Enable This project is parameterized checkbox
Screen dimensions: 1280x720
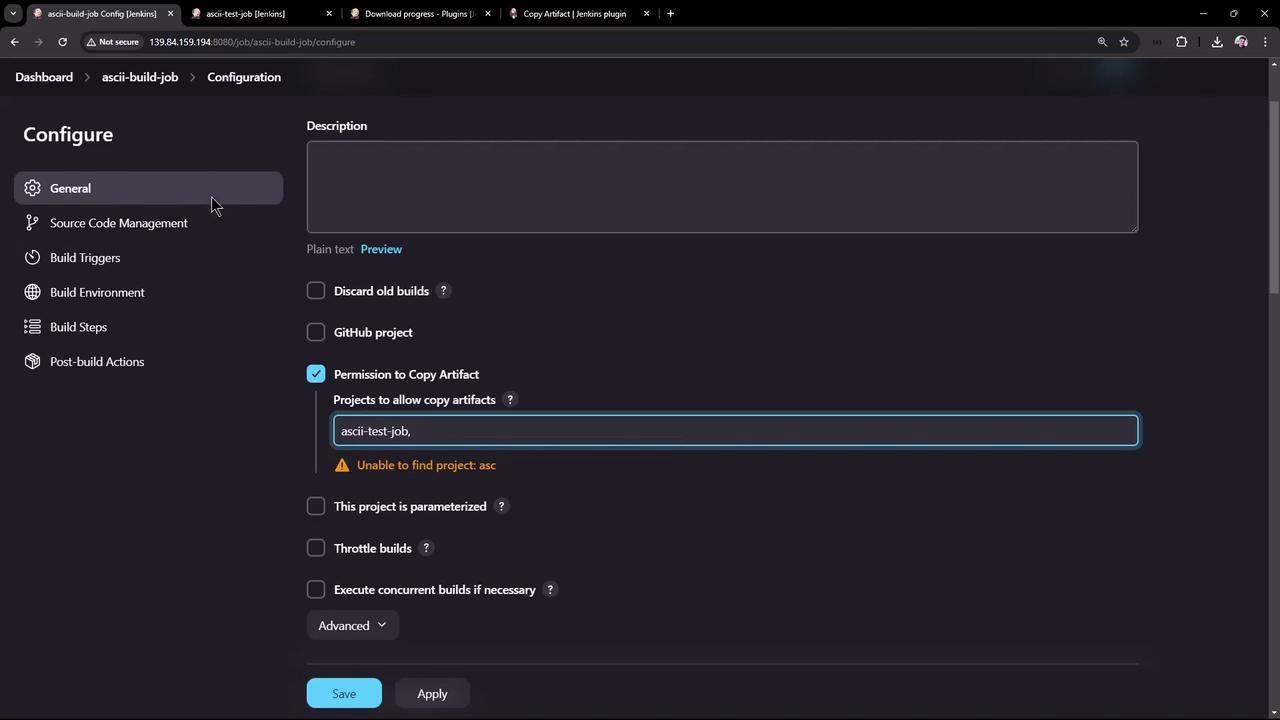tap(316, 507)
